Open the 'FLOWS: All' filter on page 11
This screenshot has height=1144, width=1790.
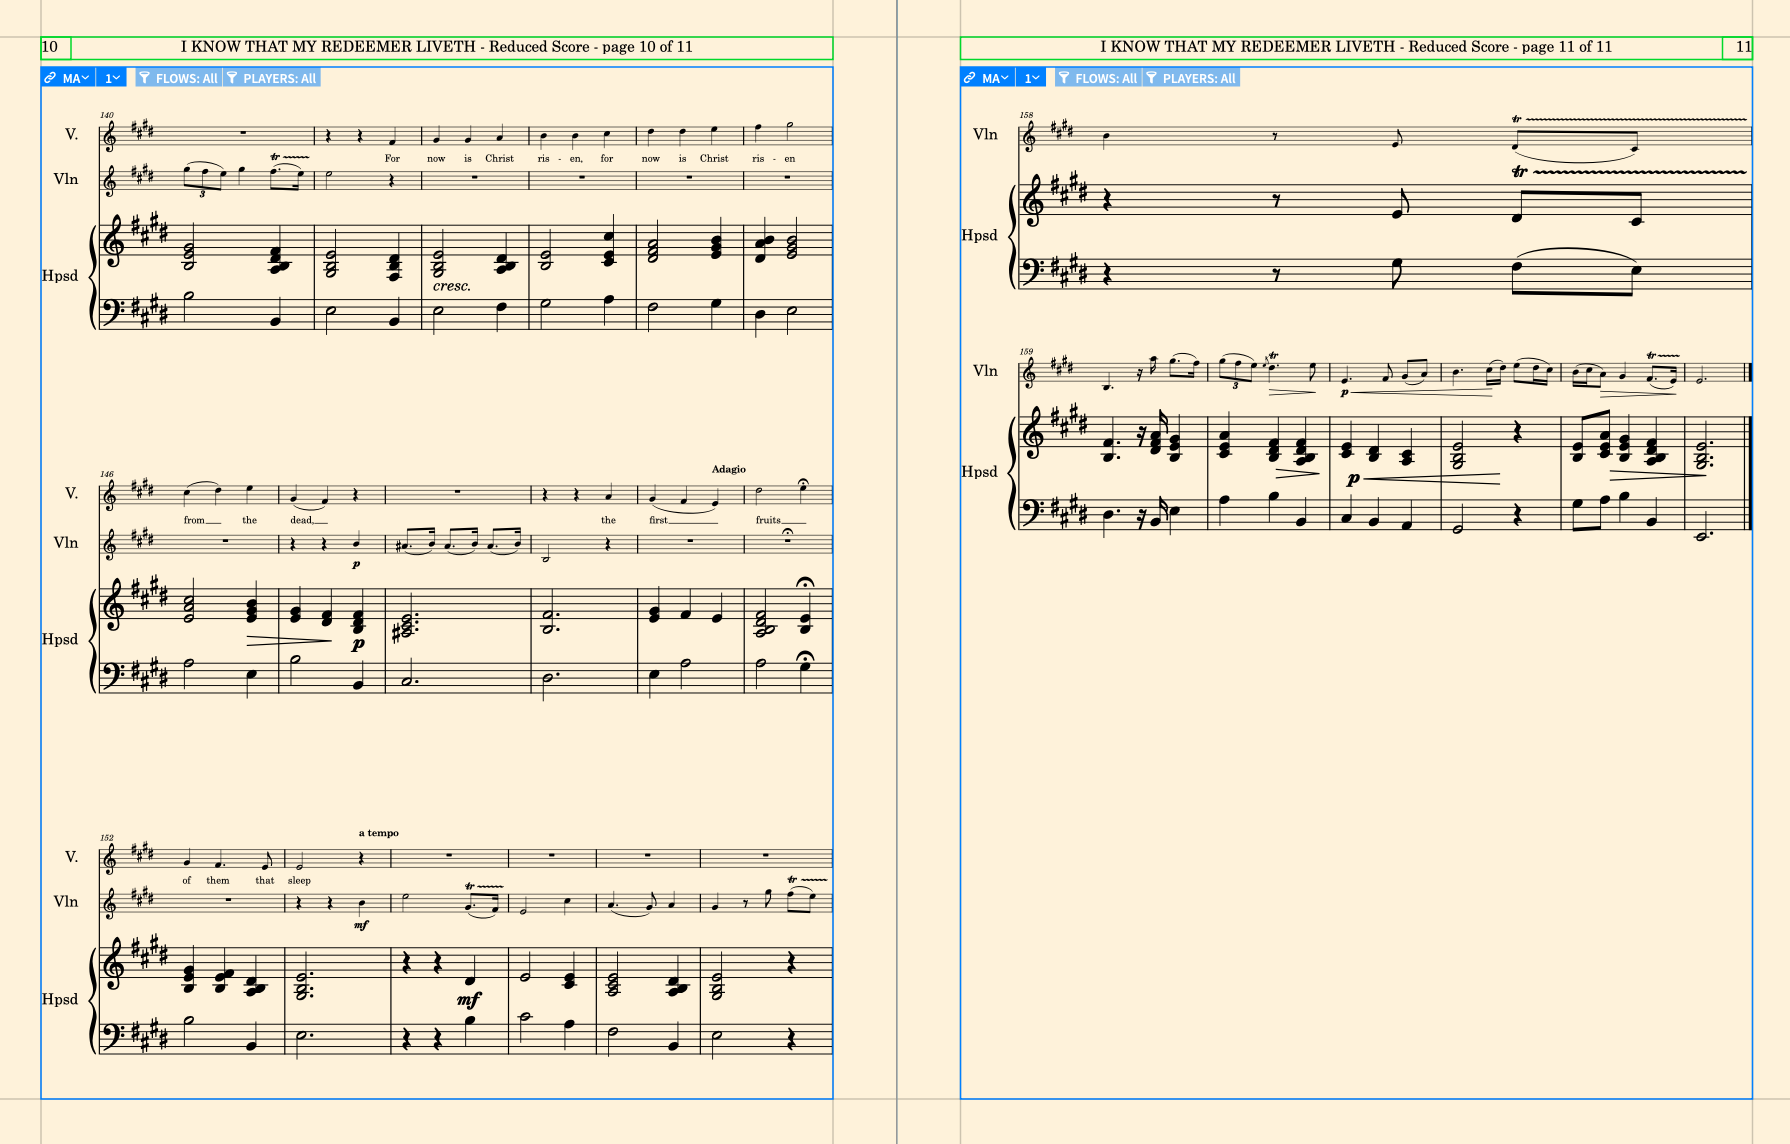(x=1098, y=78)
